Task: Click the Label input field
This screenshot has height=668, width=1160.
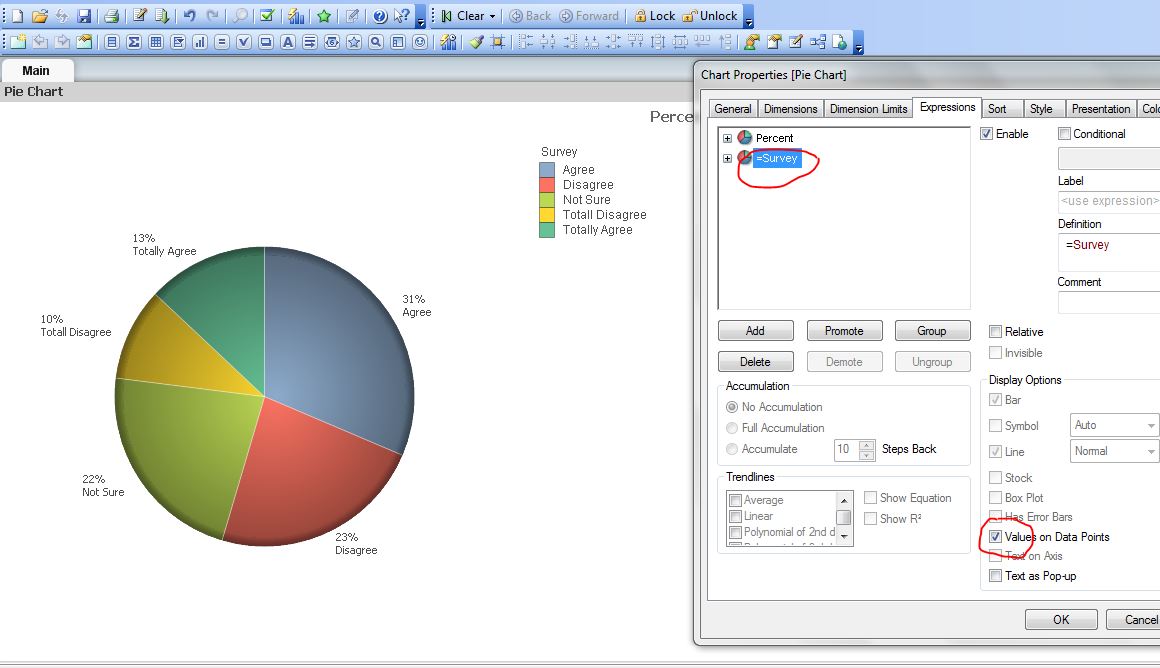Action: coord(1109,201)
